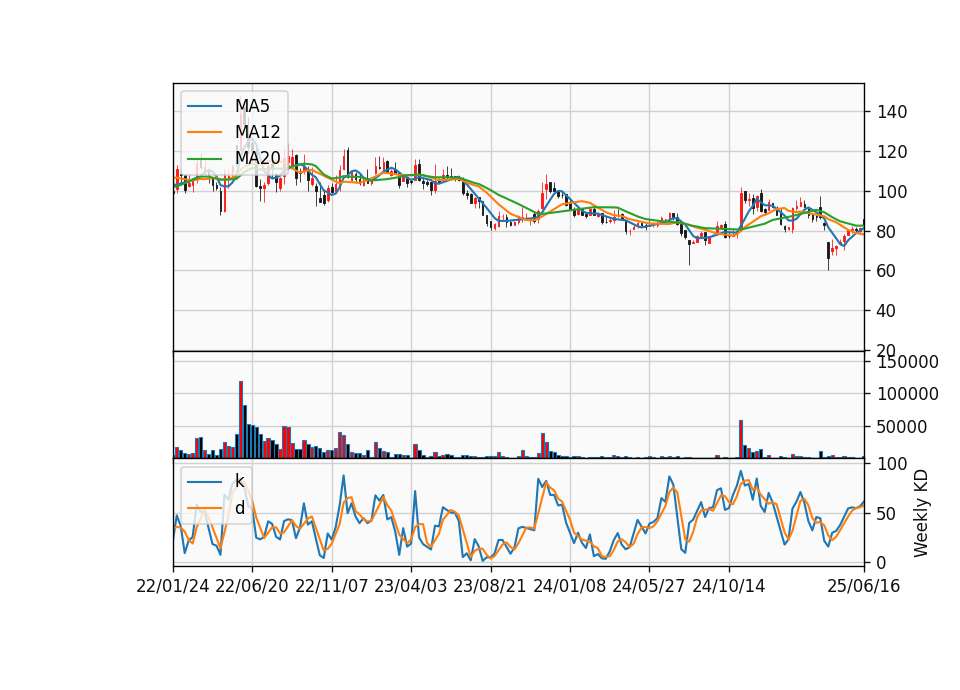Click the 25/06/16 date label
Screen dimensions: 960x690
[864, 586]
